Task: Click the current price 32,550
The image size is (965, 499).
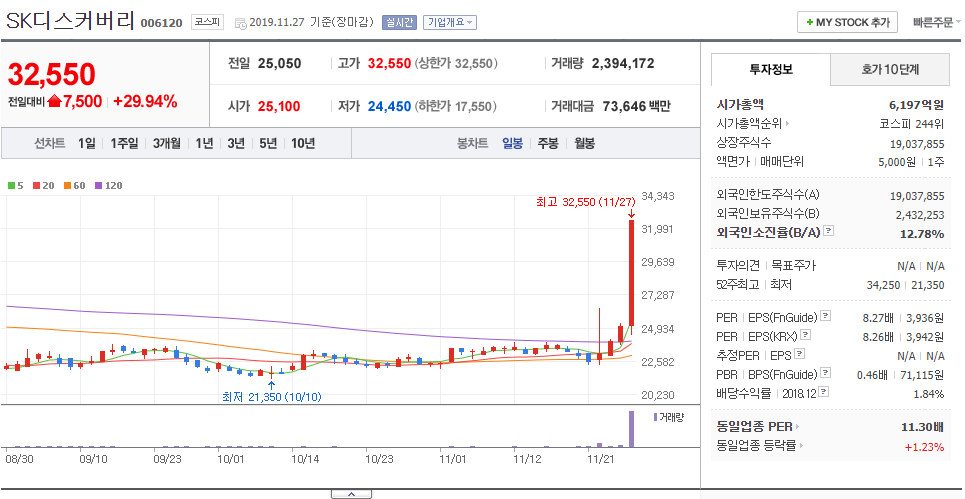Action: tap(51, 74)
